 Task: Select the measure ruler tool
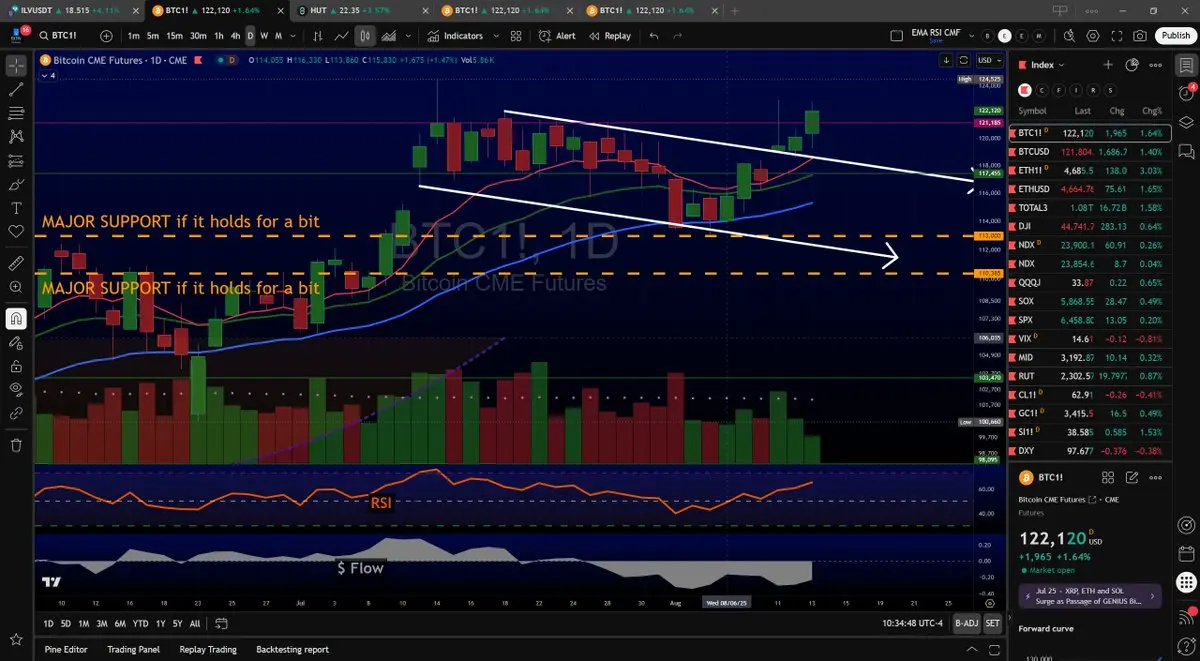[16, 264]
